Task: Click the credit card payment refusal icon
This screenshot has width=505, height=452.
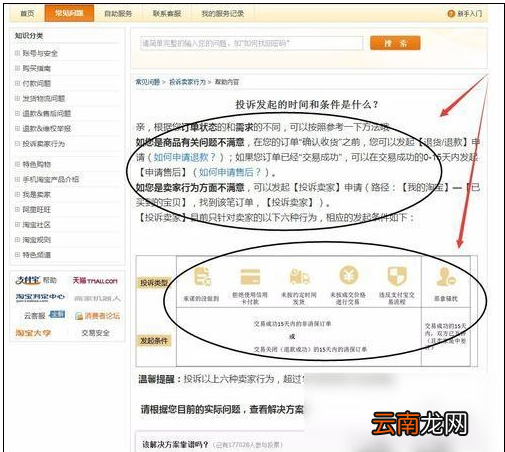Action: [250, 276]
